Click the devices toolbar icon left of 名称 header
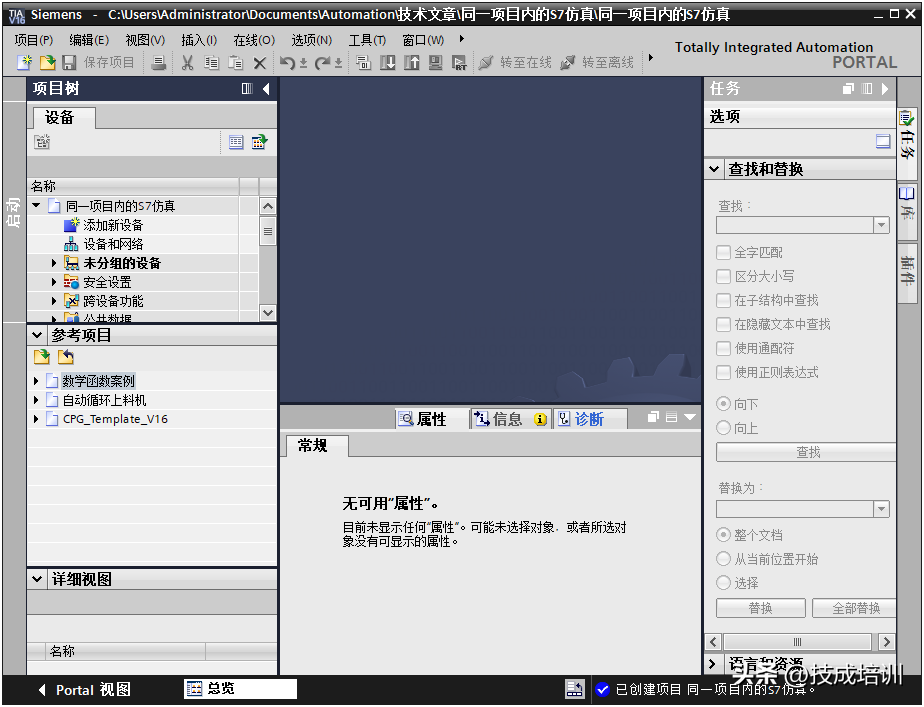Viewport: 924px width, 707px height. pyautogui.click(x=42, y=142)
